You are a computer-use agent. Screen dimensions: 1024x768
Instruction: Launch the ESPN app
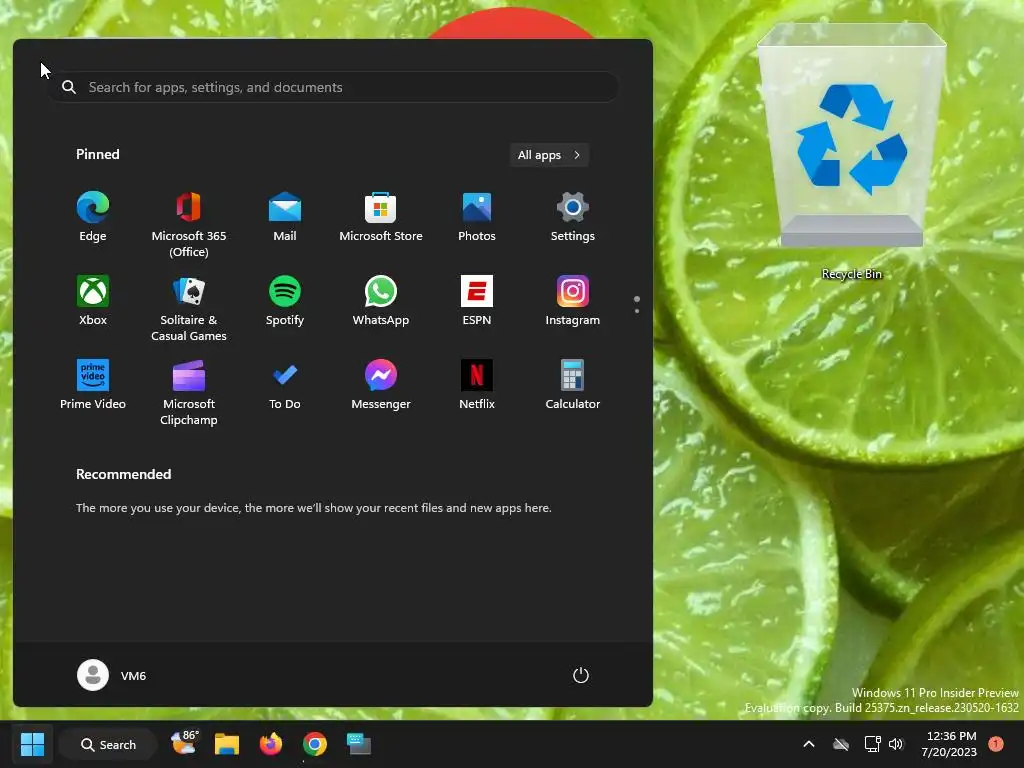[477, 300]
